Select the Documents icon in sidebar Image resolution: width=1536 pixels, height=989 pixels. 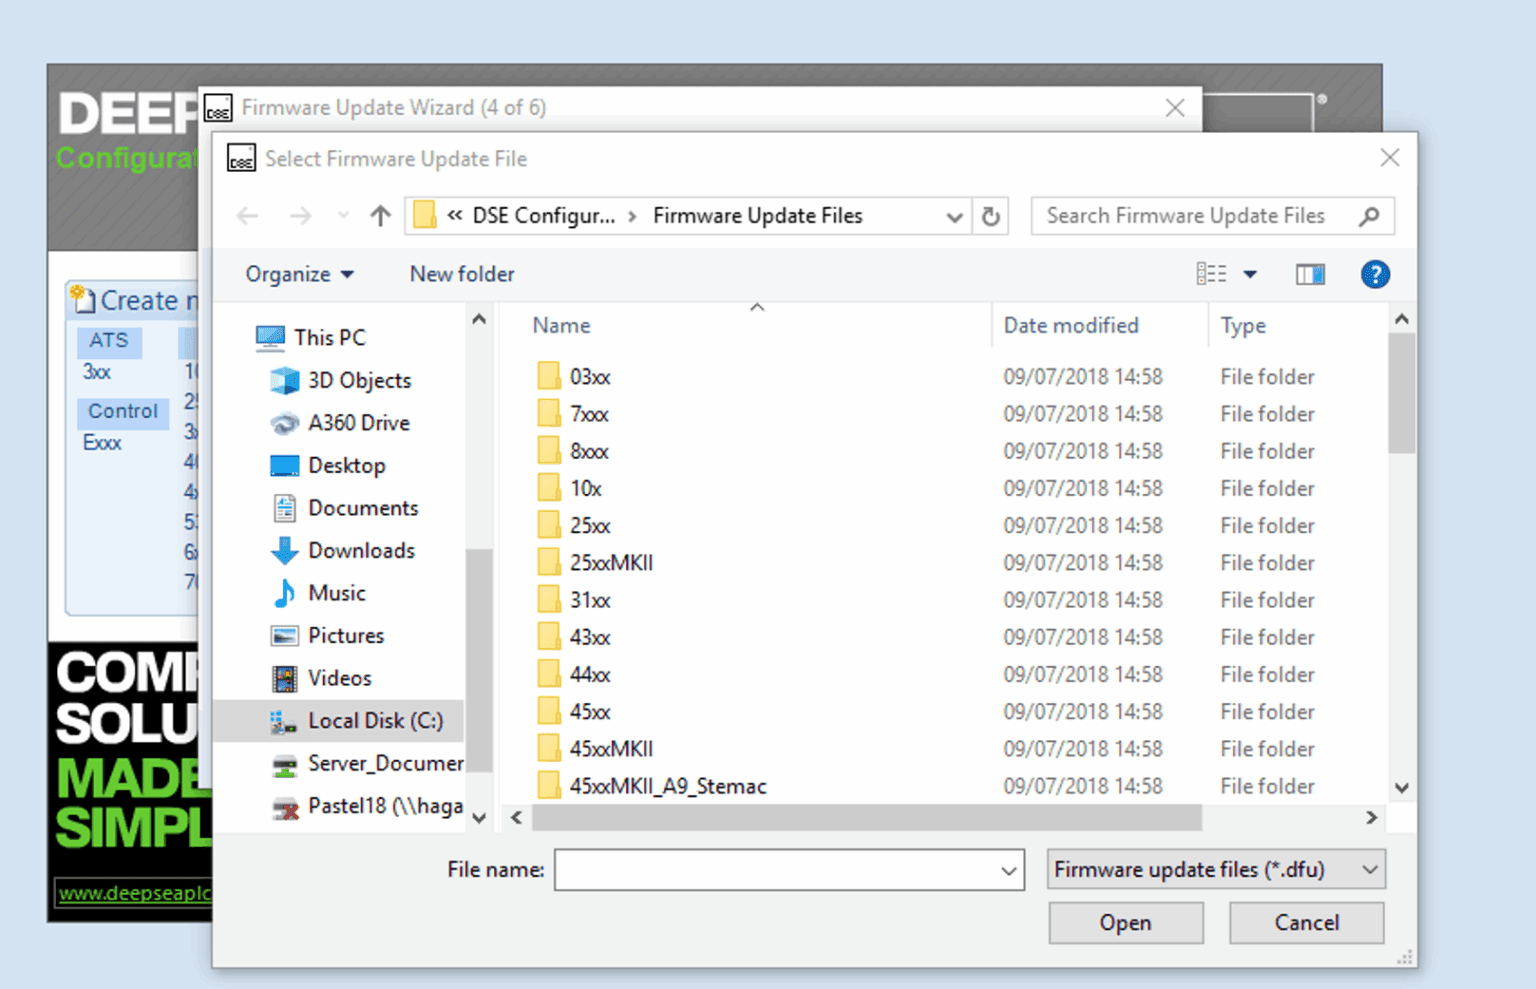(x=284, y=508)
